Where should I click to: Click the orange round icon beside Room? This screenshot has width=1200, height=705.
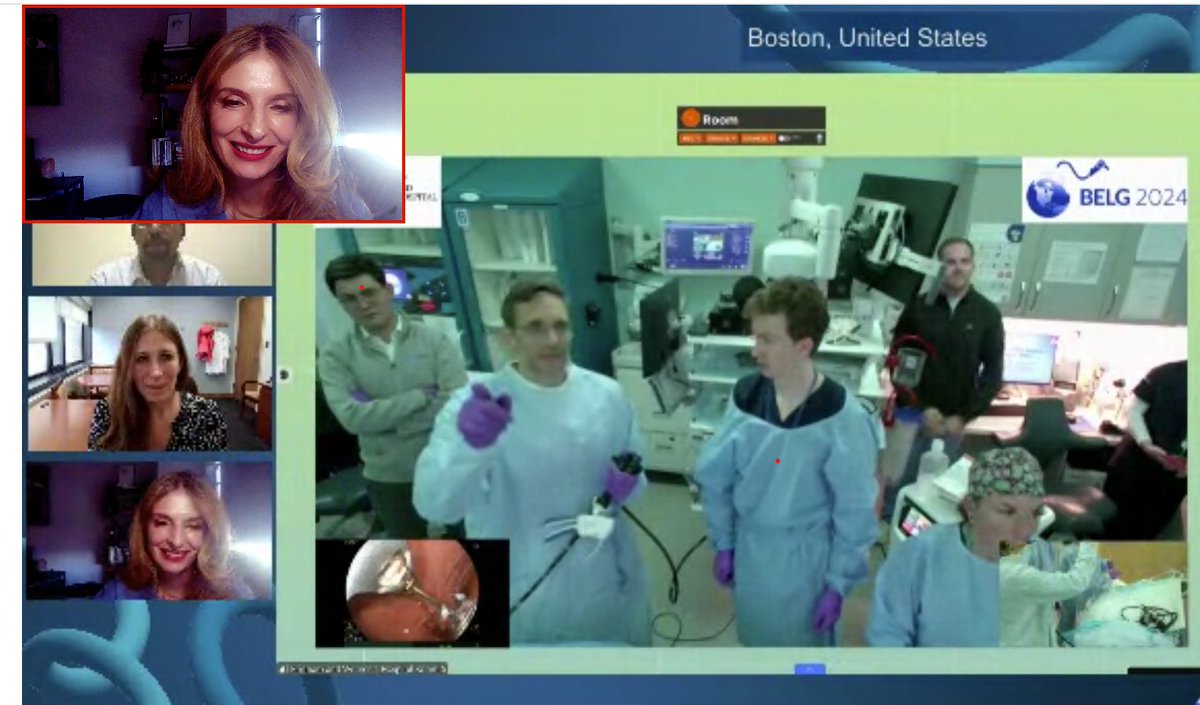[x=691, y=118]
